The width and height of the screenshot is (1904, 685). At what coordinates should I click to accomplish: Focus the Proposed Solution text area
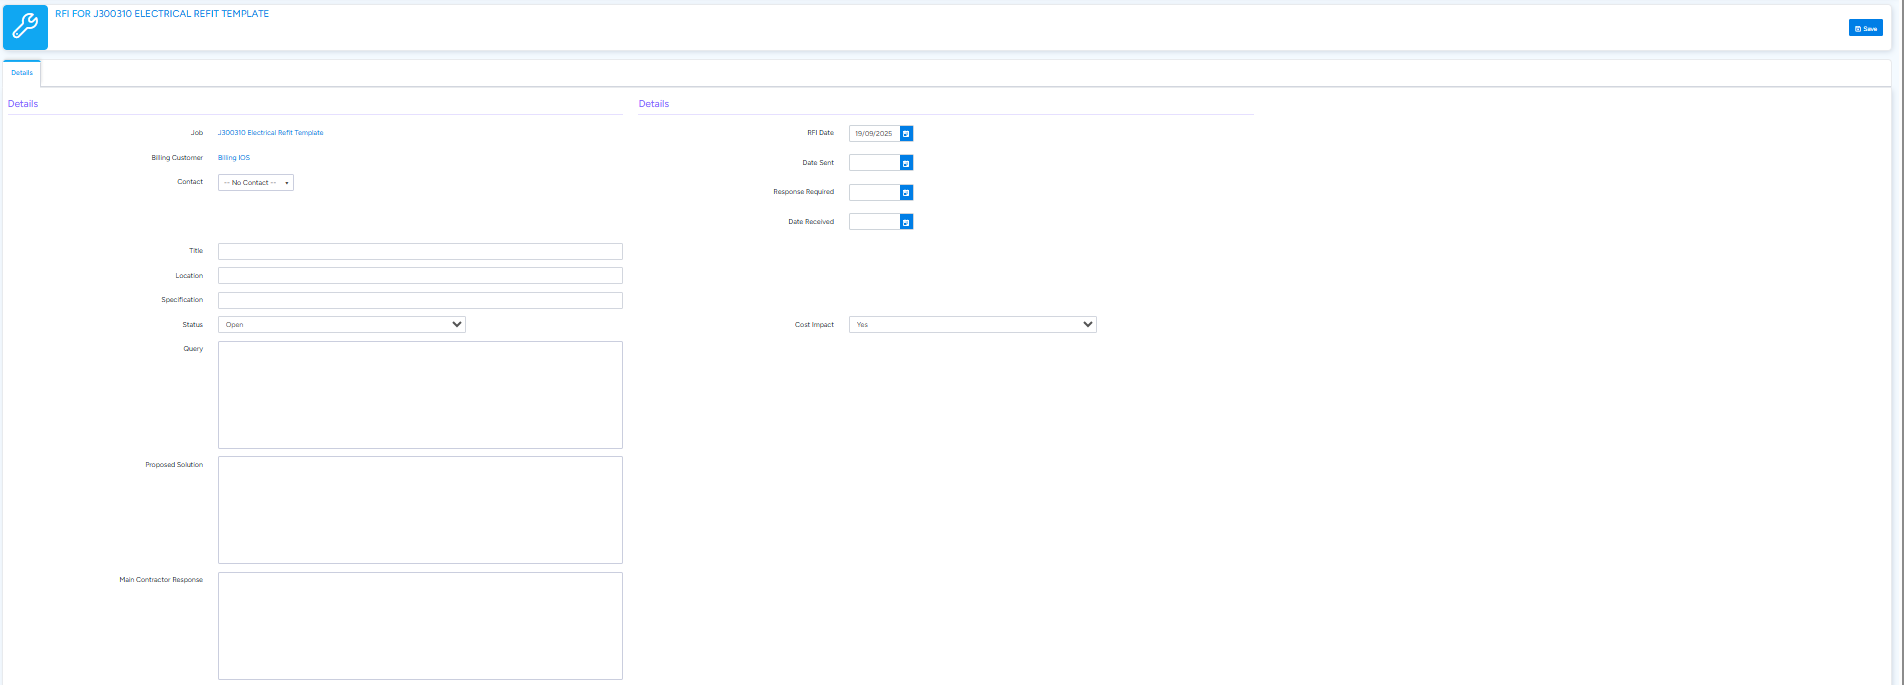coord(420,510)
